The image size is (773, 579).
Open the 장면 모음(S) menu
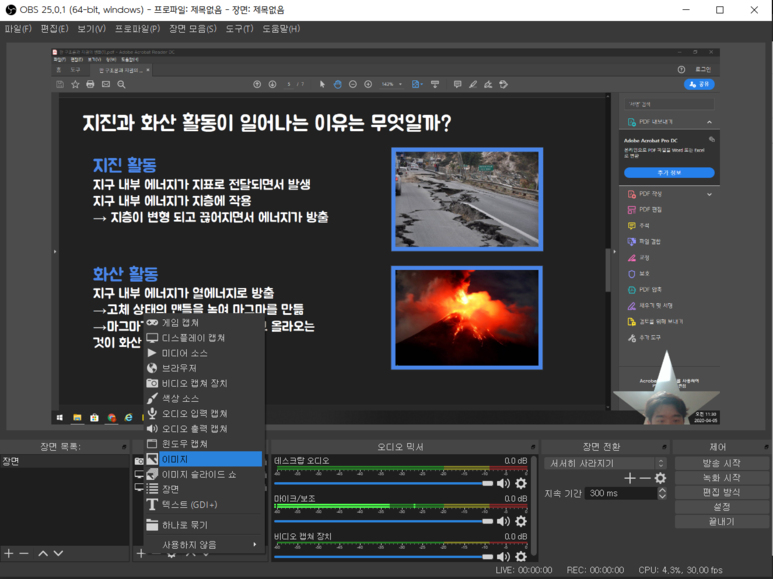pyautogui.click(x=193, y=29)
